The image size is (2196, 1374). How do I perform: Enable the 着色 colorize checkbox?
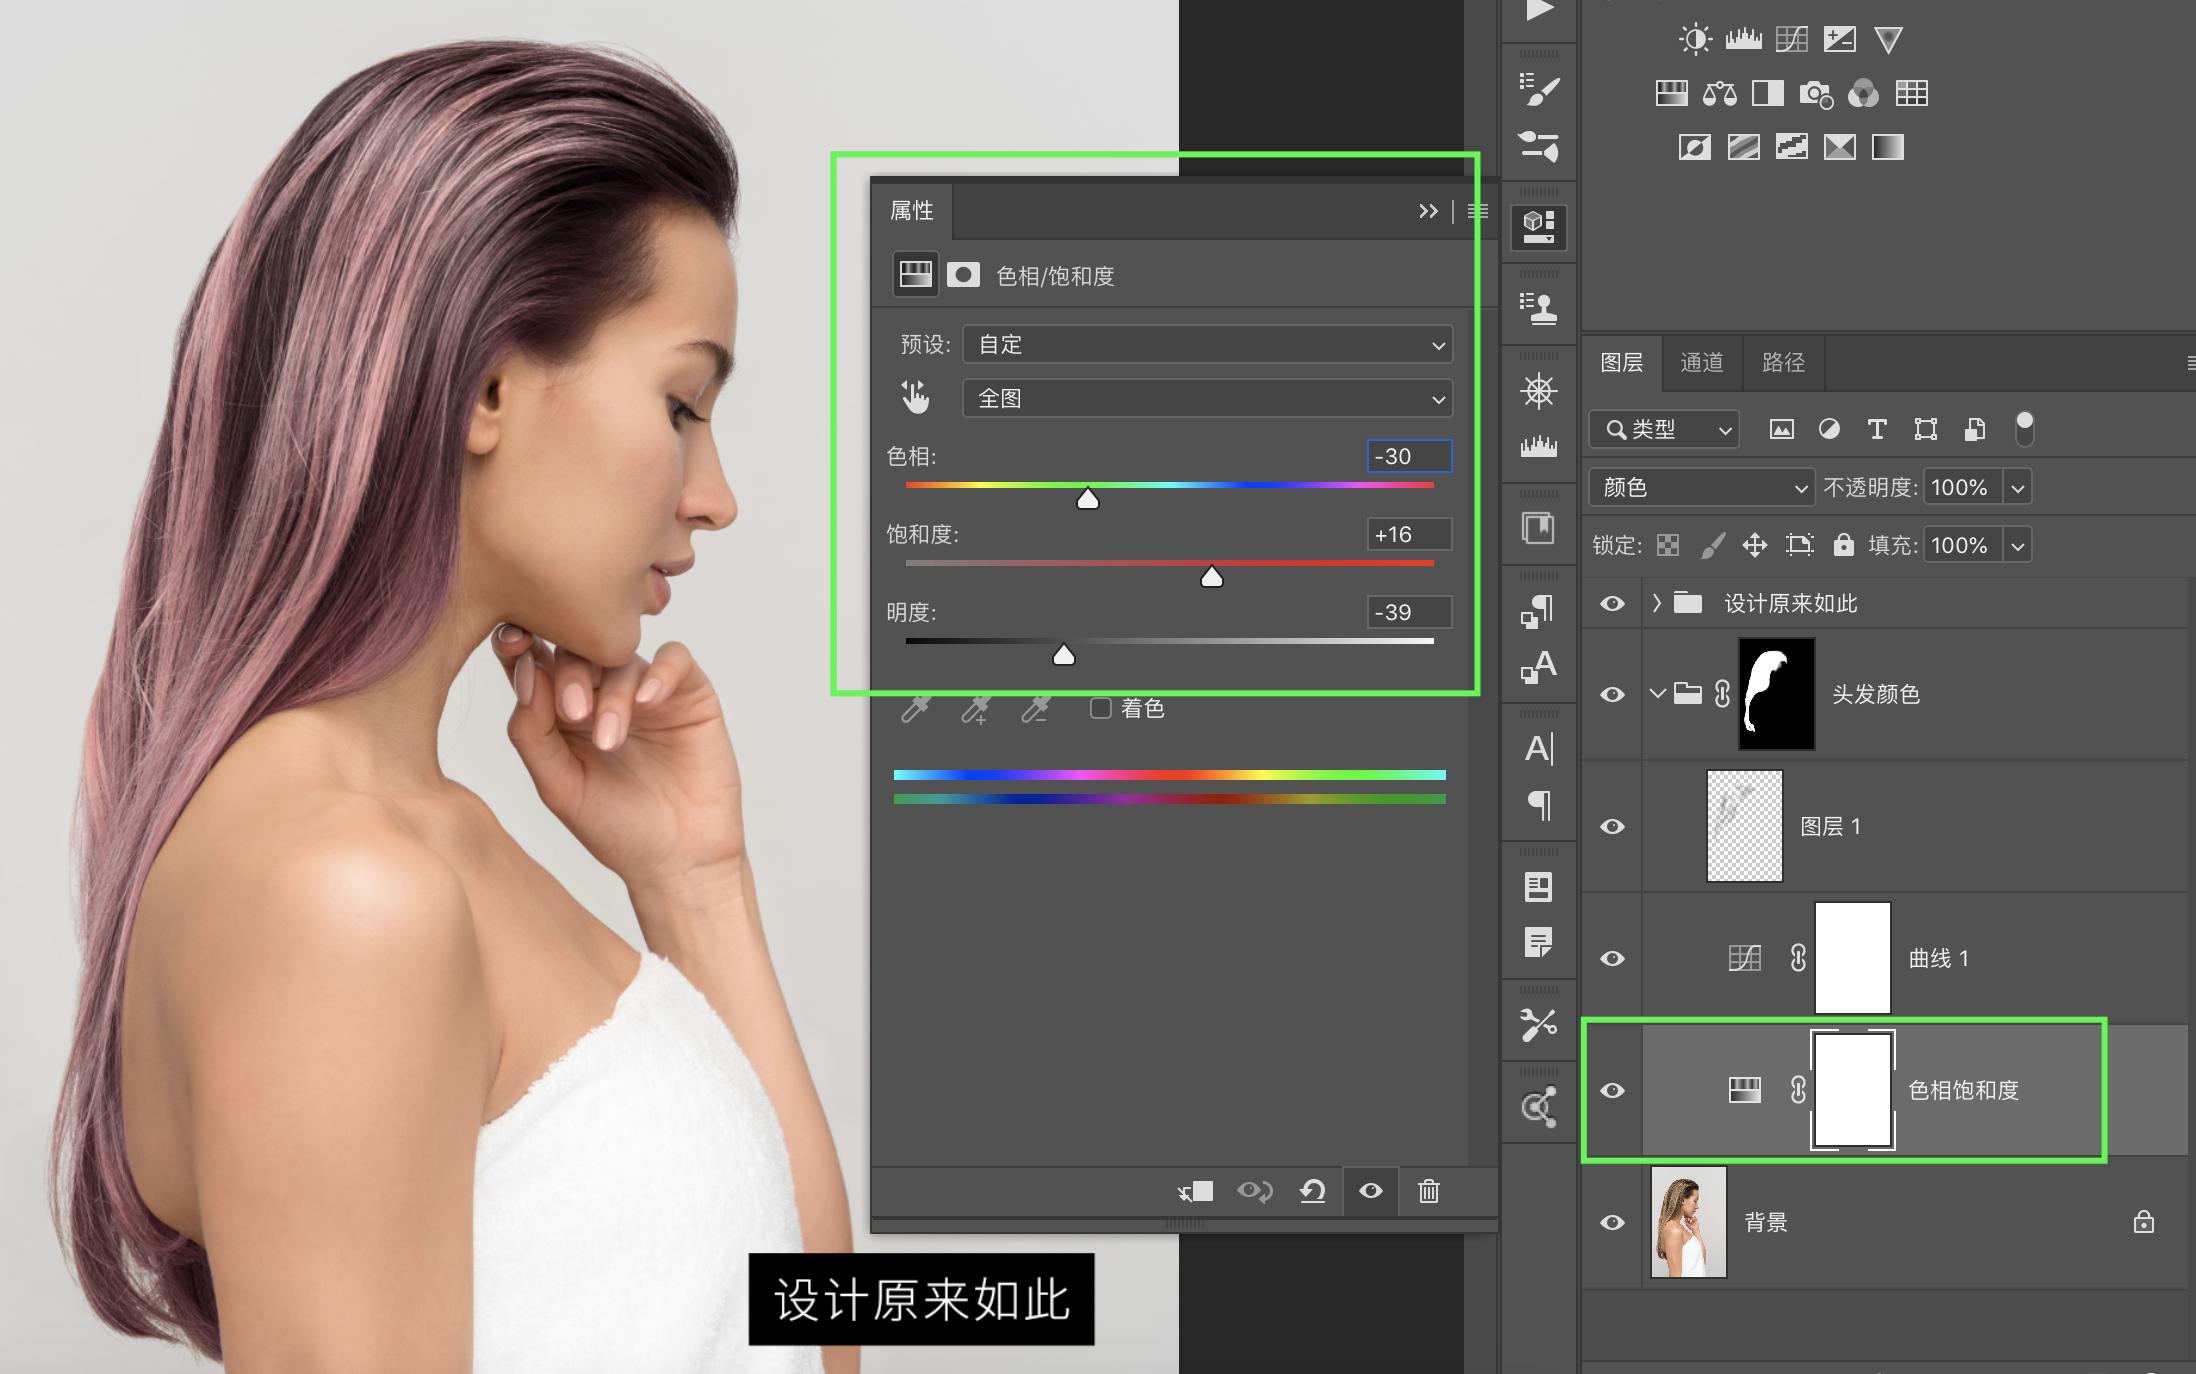tap(1101, 709)
